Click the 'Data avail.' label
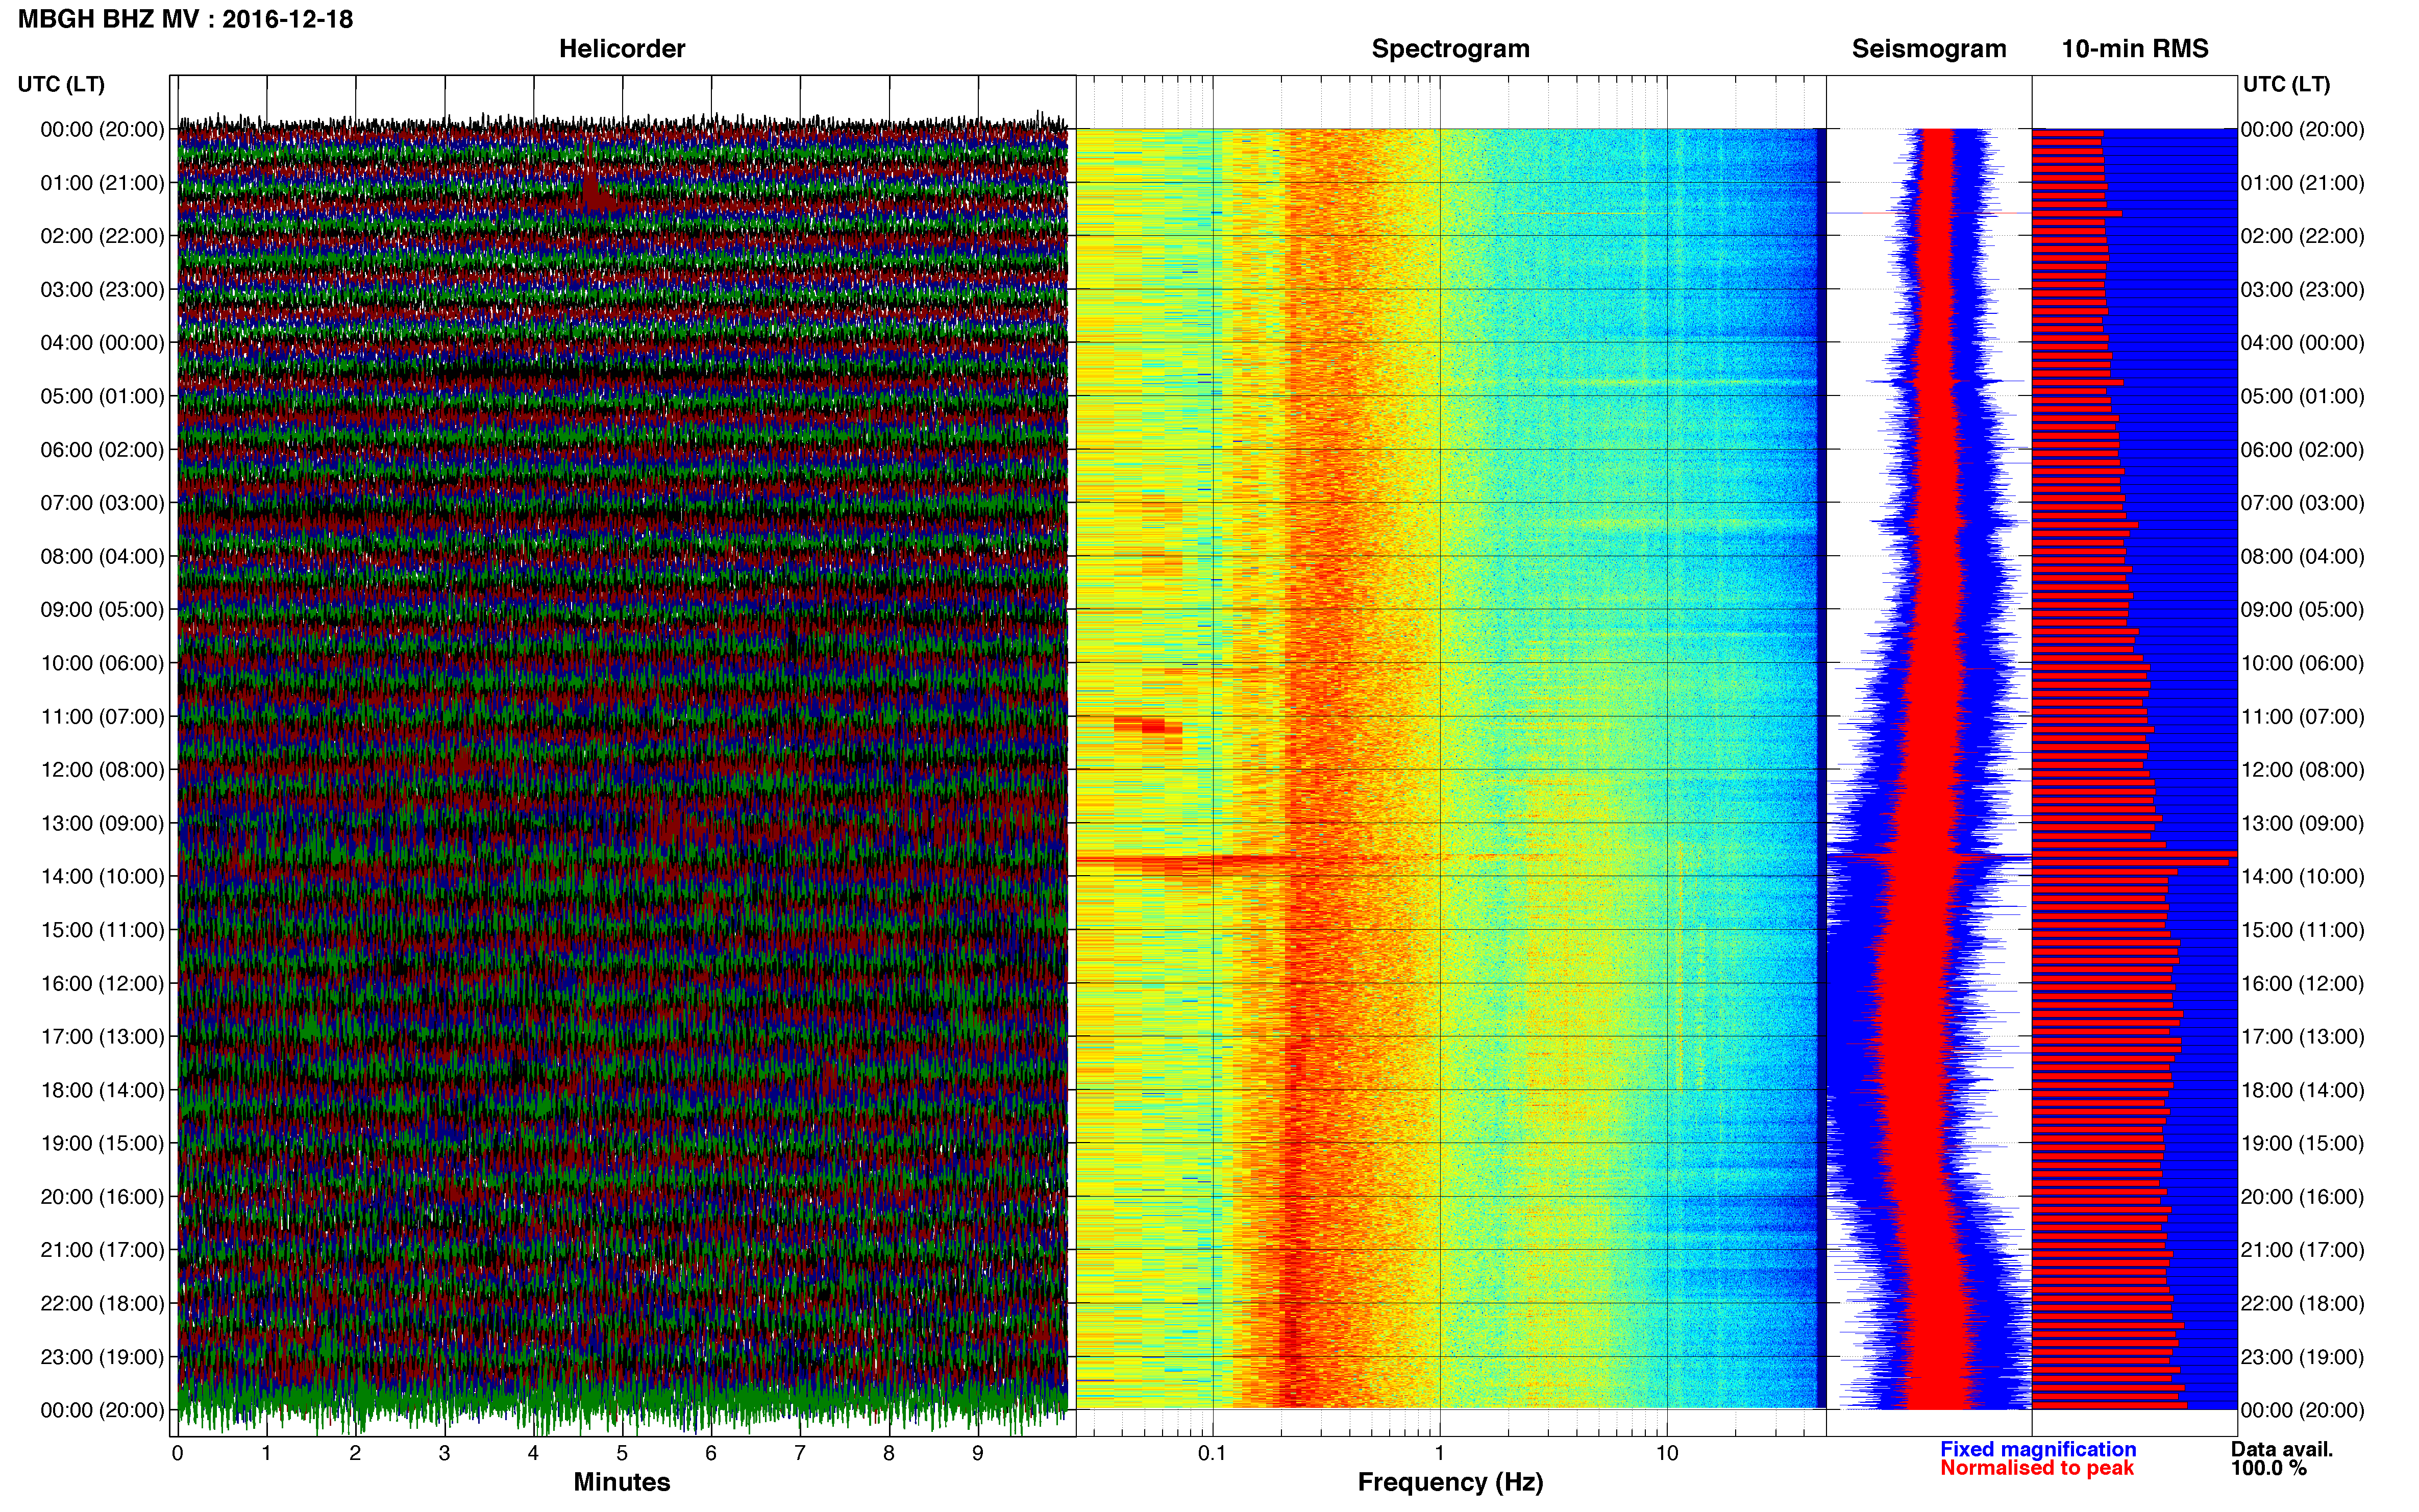The width and height of the screenshot is (2419, 1512). (x=2282, y=1449)
